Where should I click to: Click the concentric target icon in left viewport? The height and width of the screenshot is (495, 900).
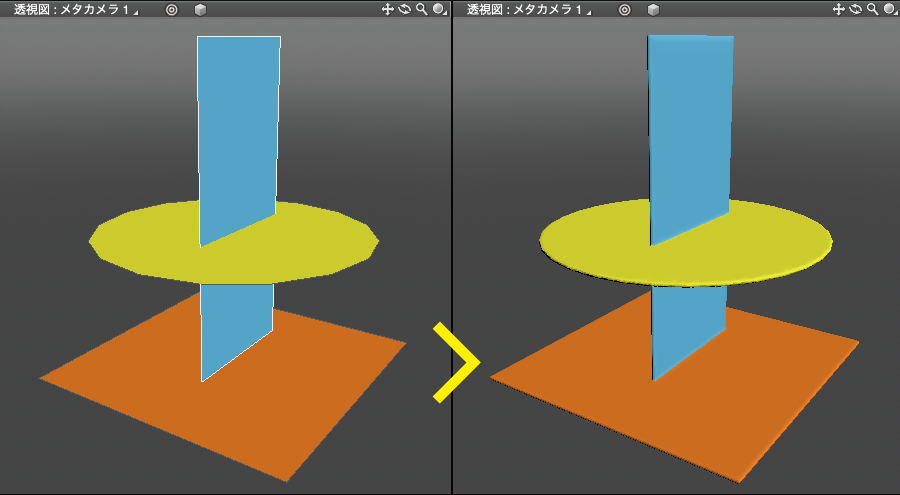pyautogui.click(x=171, y=9)
